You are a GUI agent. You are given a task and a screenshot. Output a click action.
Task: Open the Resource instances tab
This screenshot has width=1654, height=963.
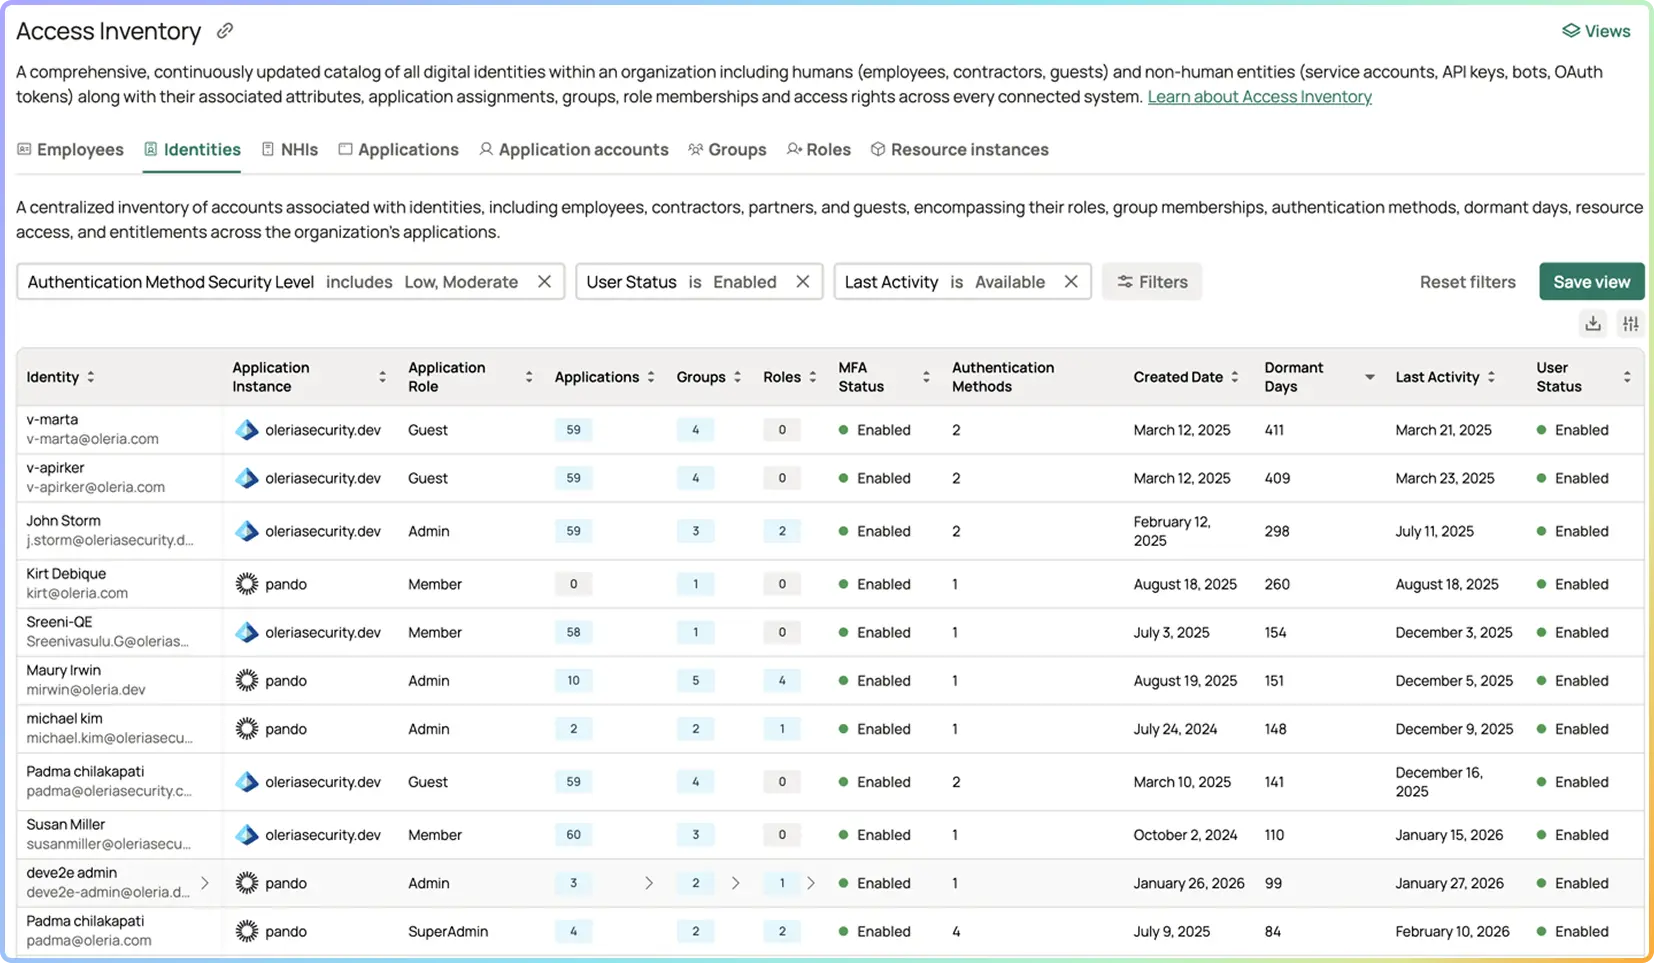click(959, 149)
